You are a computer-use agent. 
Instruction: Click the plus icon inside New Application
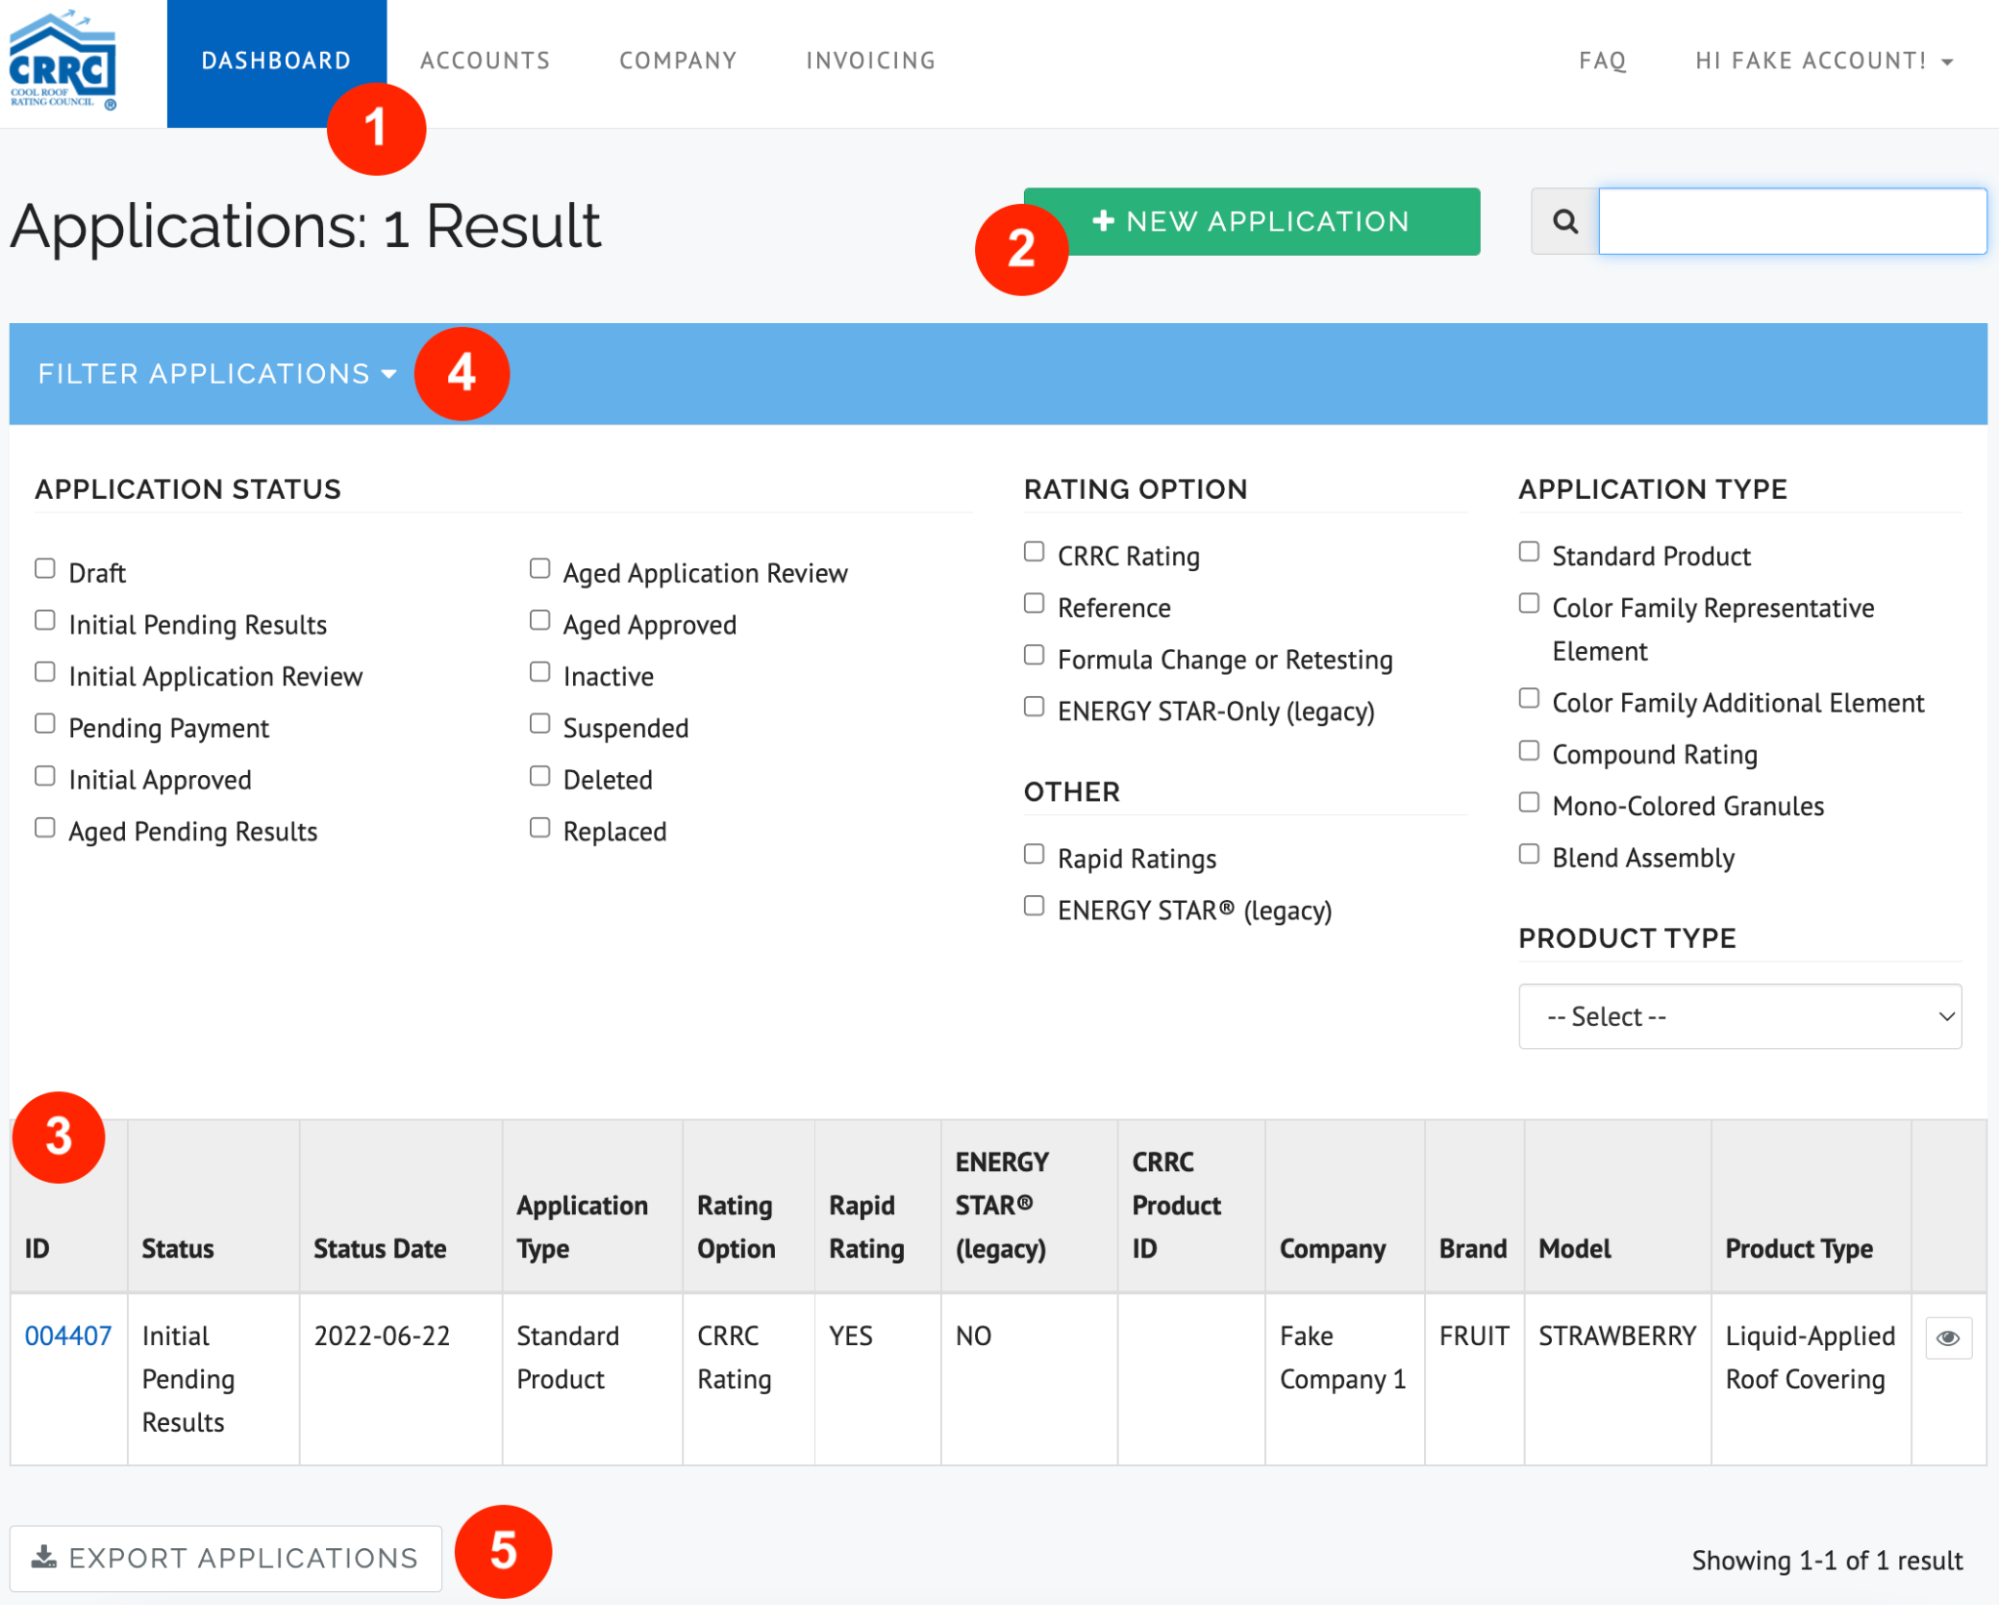click(x=1104, y=221)
